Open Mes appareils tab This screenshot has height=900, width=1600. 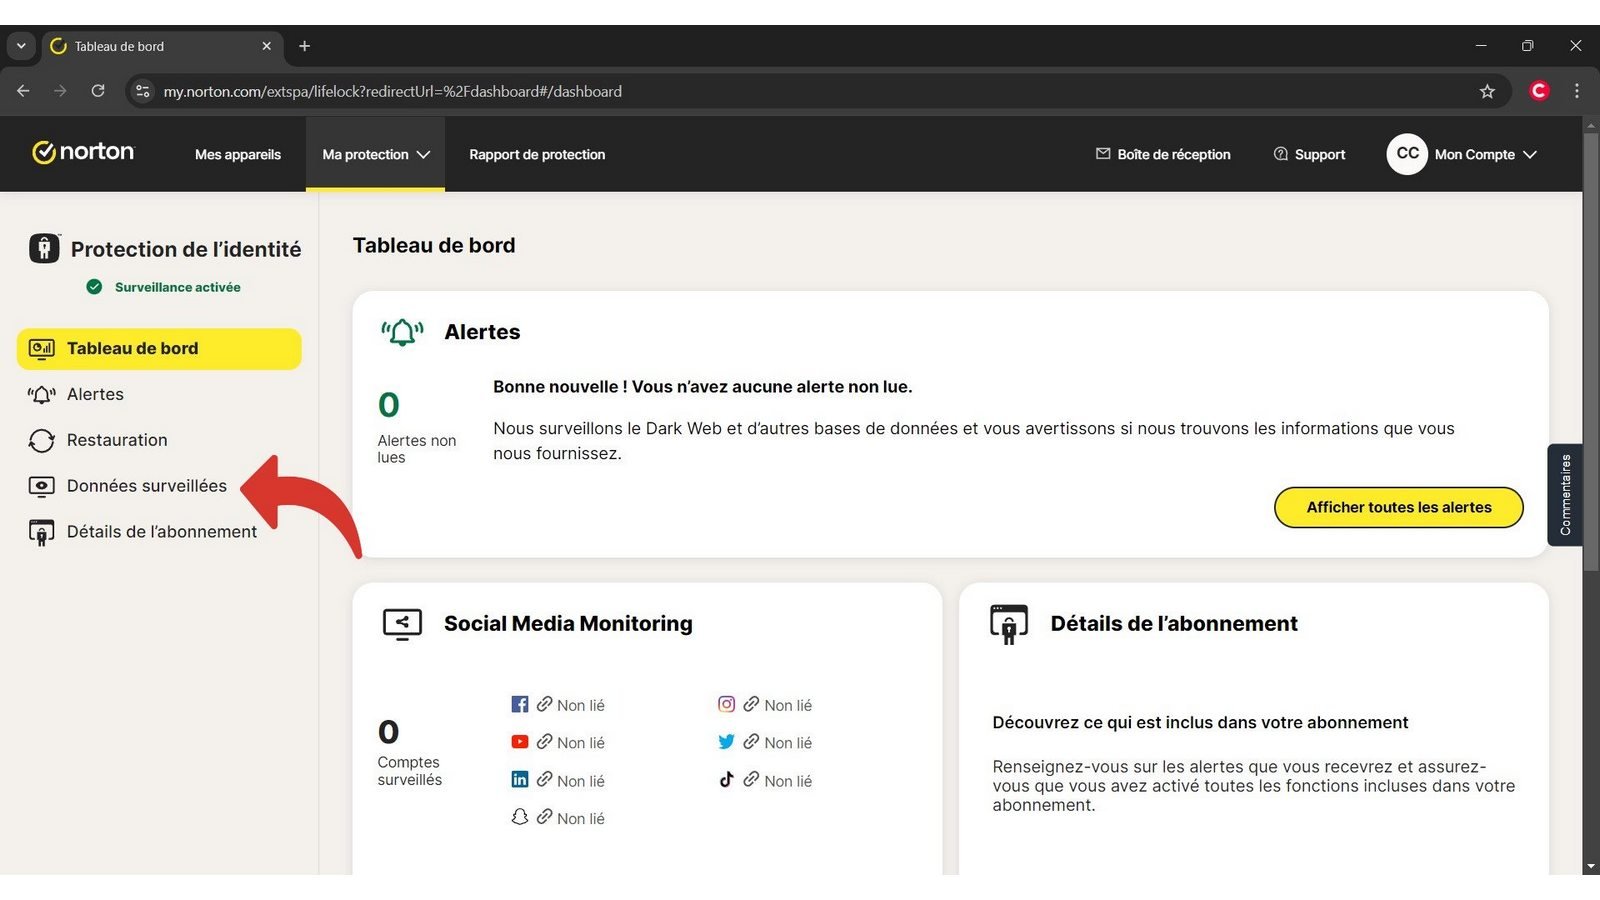click(238, 155)
